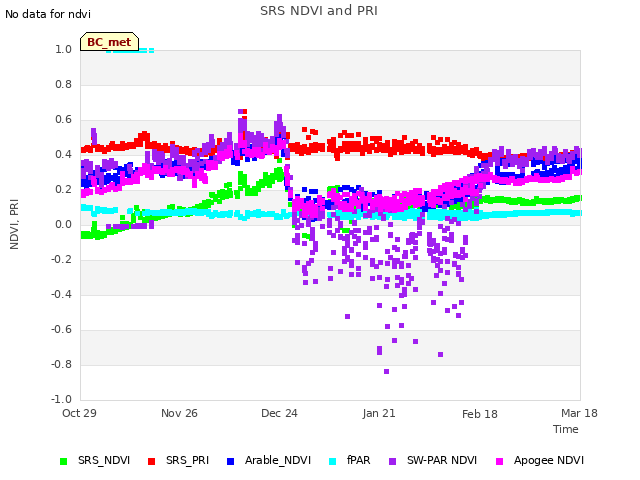The height and width of the screenshot is (480, 640).
Task: Select the Jan 21 x-axis label
Action: [379, 413]
